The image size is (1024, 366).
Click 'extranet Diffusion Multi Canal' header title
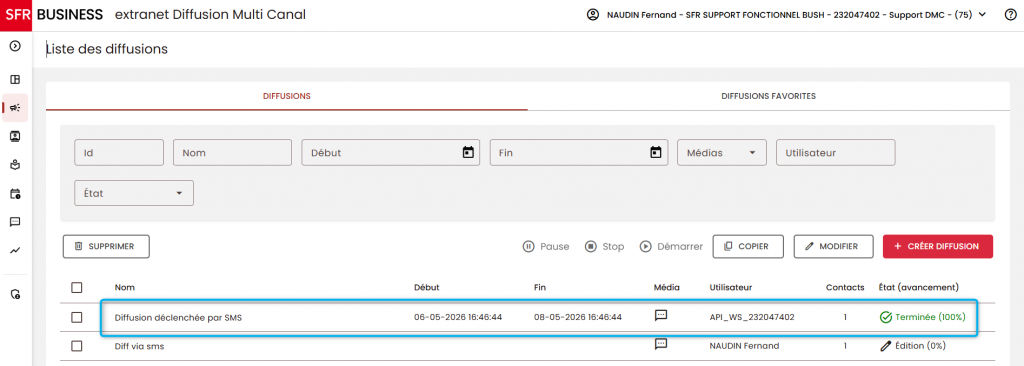(210, 14)
